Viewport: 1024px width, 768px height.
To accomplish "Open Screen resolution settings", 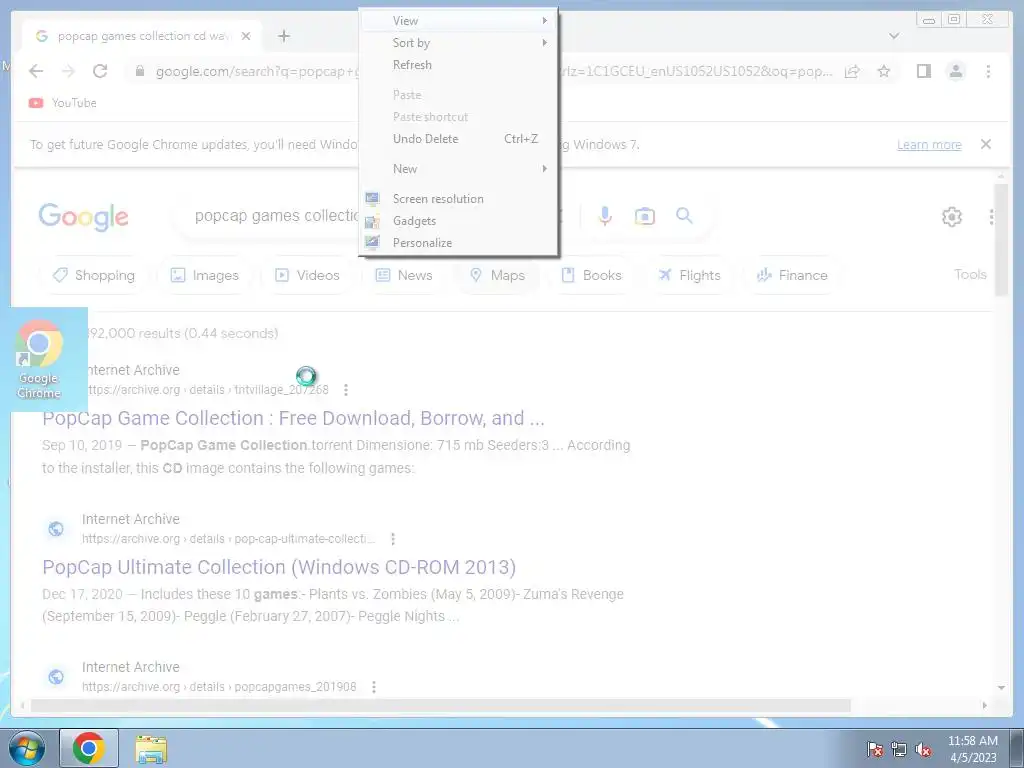I will point(458,199).
